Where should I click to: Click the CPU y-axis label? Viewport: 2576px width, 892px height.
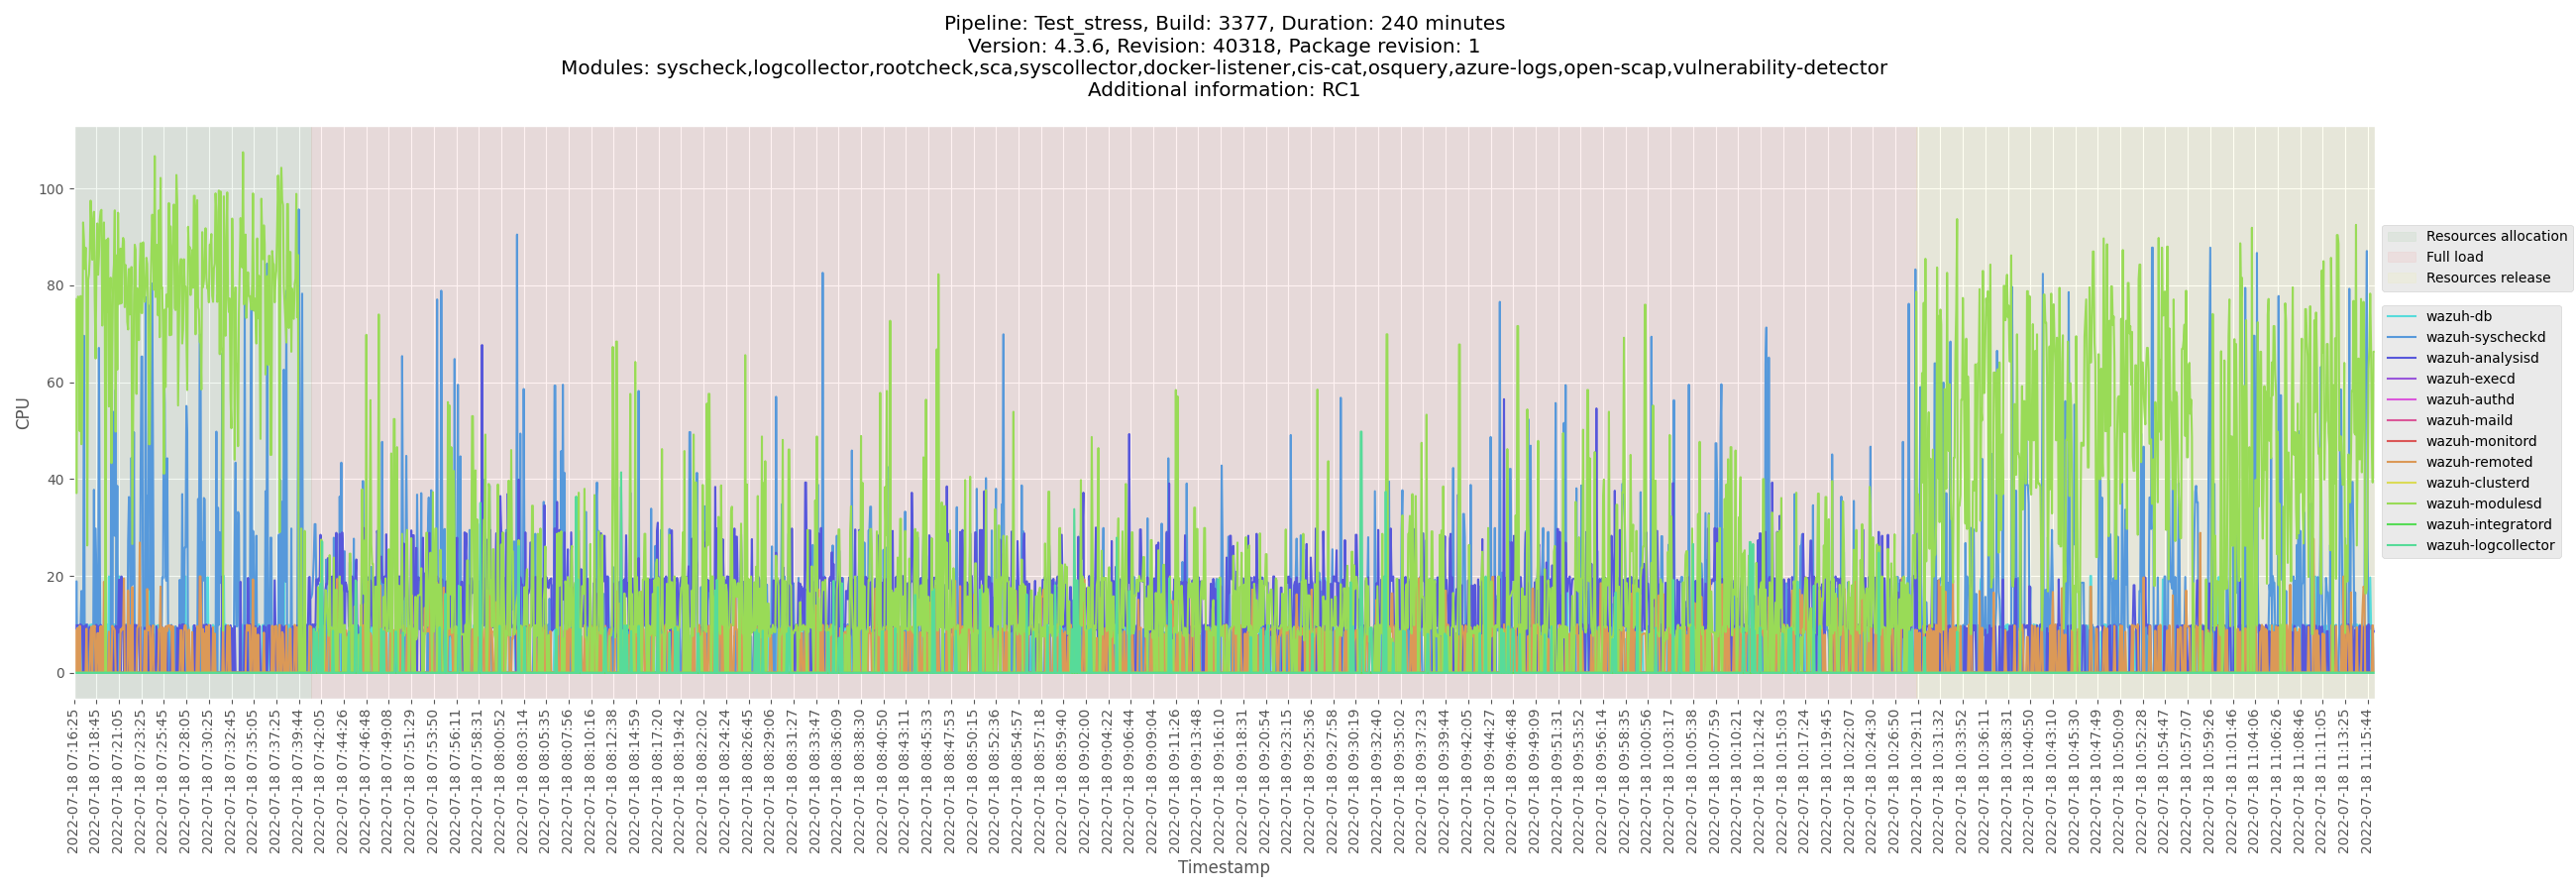point(23,413)
